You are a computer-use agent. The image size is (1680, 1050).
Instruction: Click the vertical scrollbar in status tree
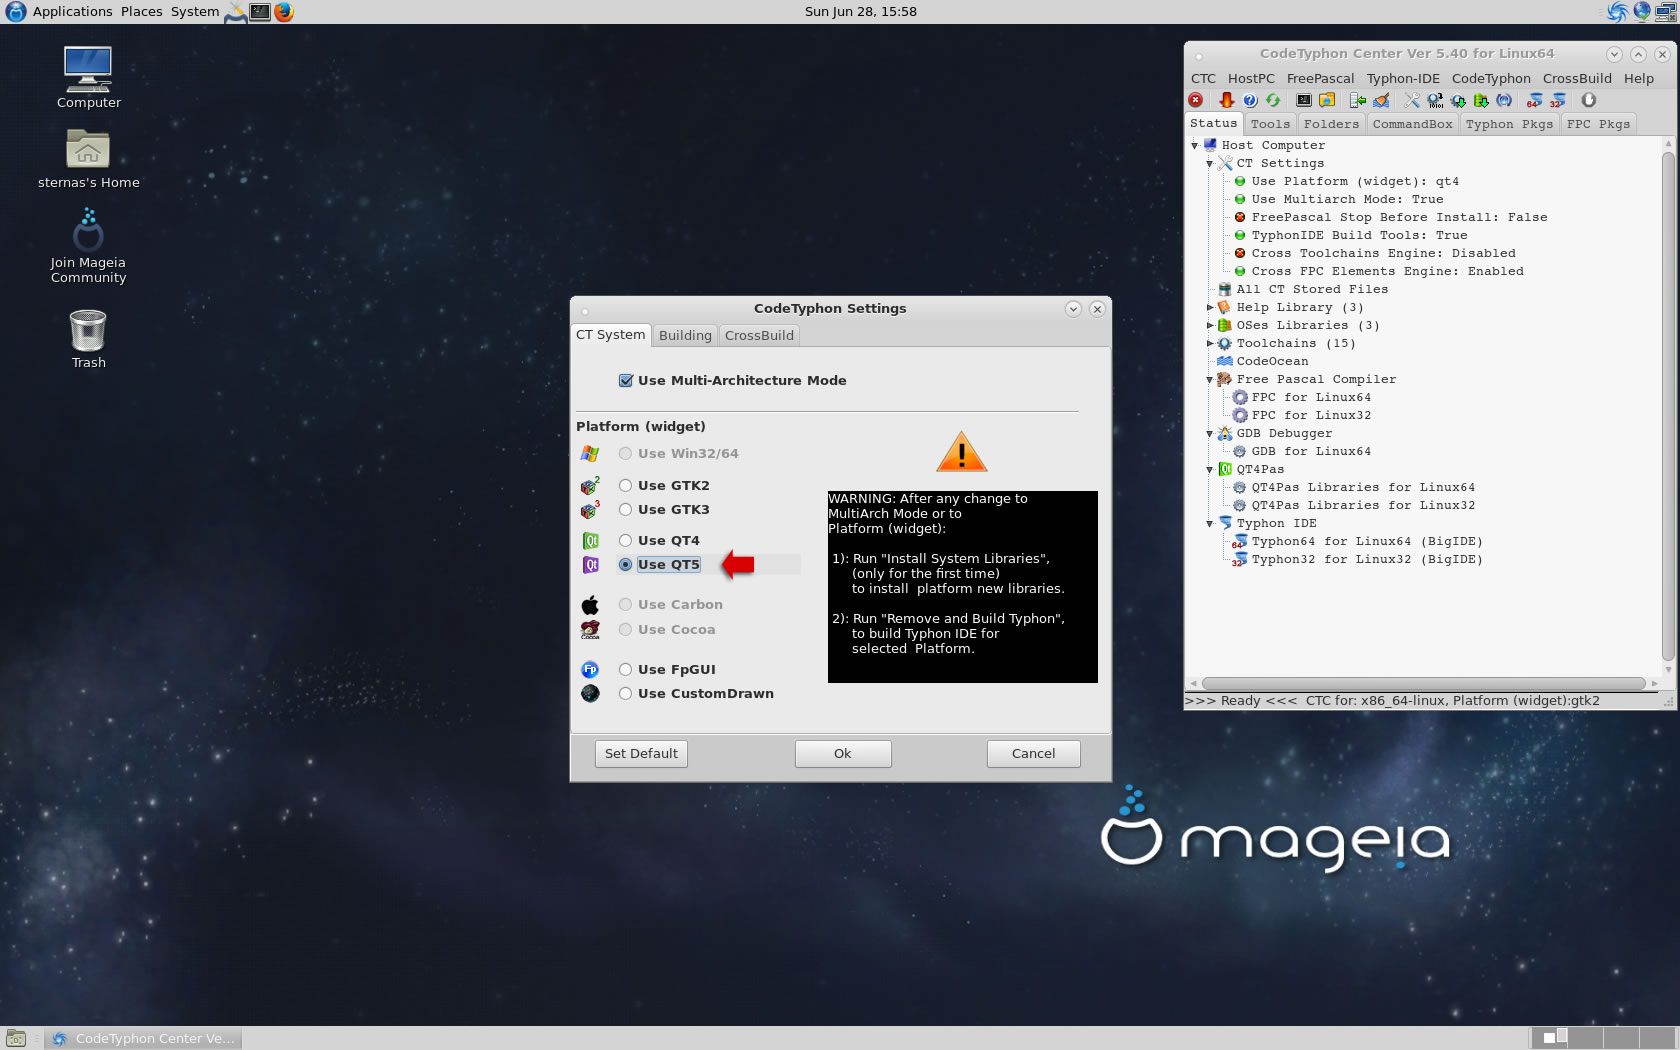[x=1668, y=405]
